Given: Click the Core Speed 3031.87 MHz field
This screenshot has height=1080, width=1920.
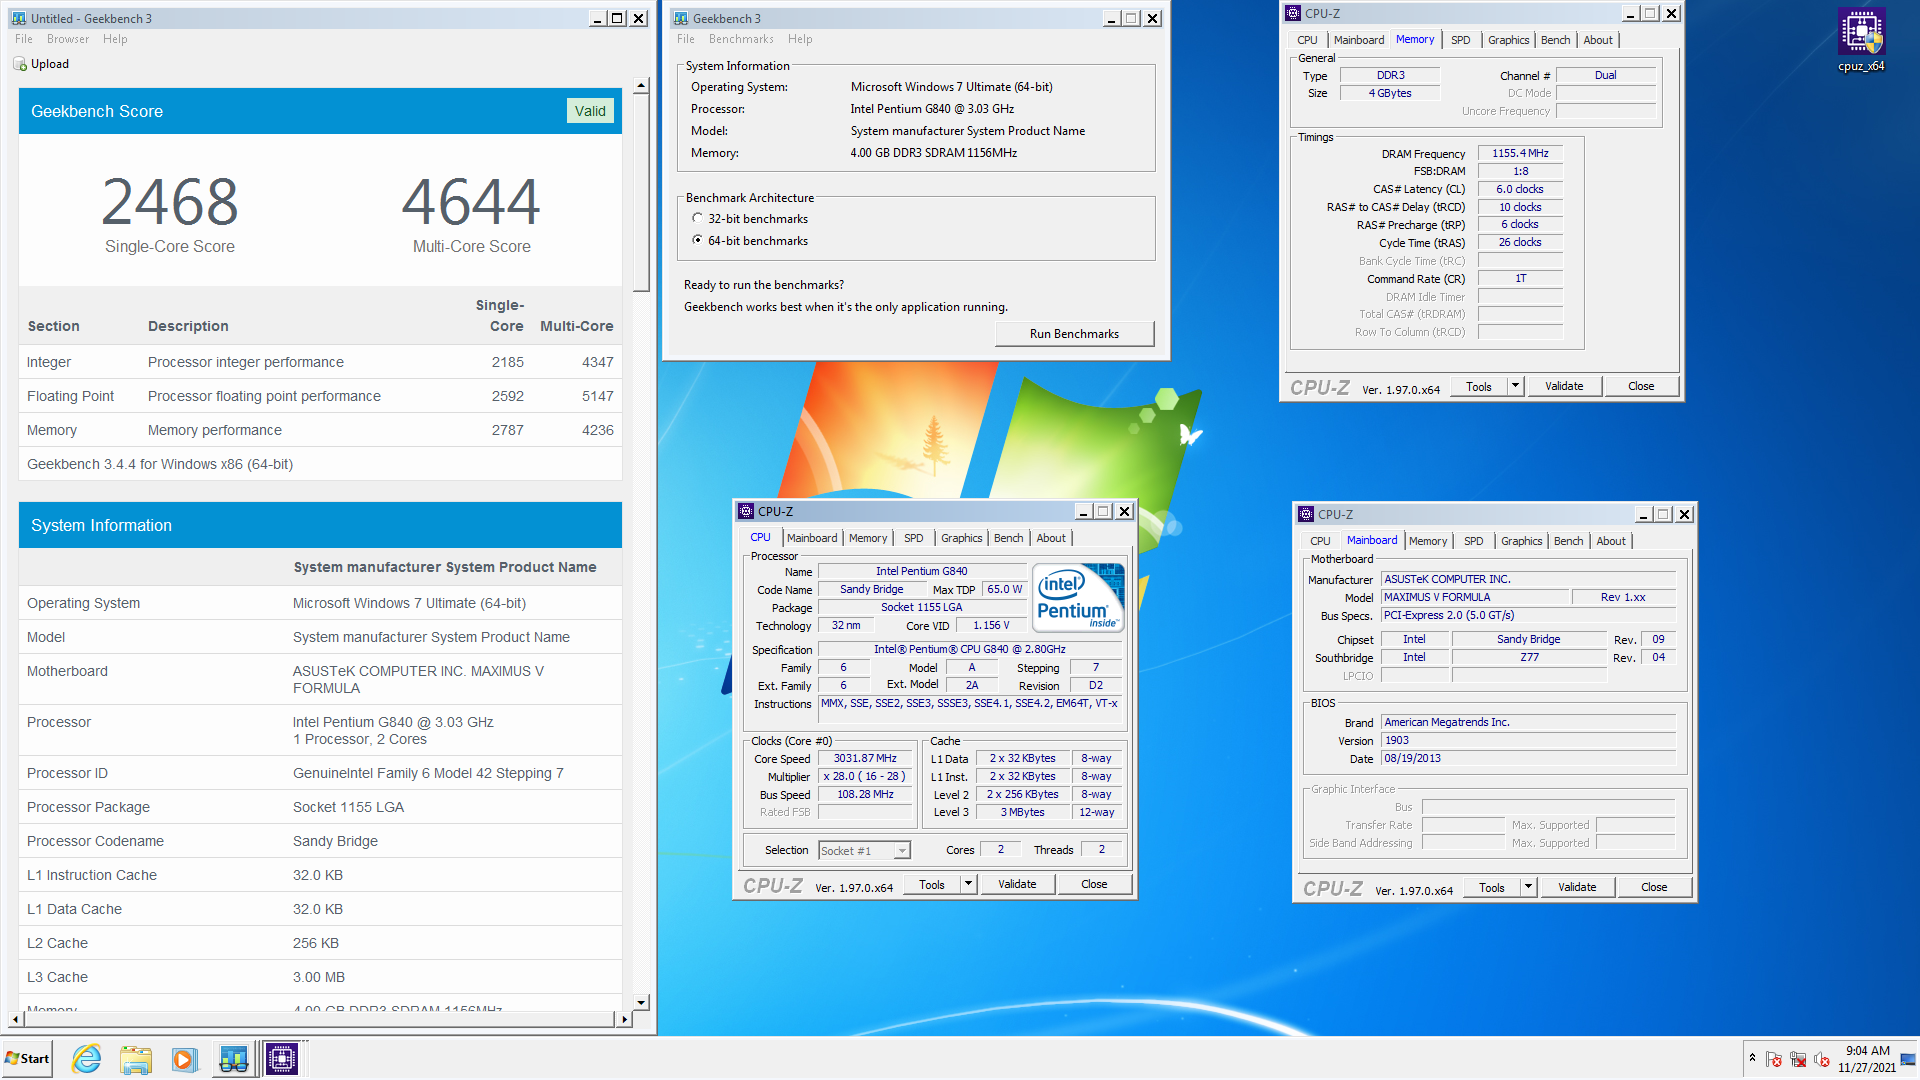Looking at the screenshot, I should click(865, 759).
